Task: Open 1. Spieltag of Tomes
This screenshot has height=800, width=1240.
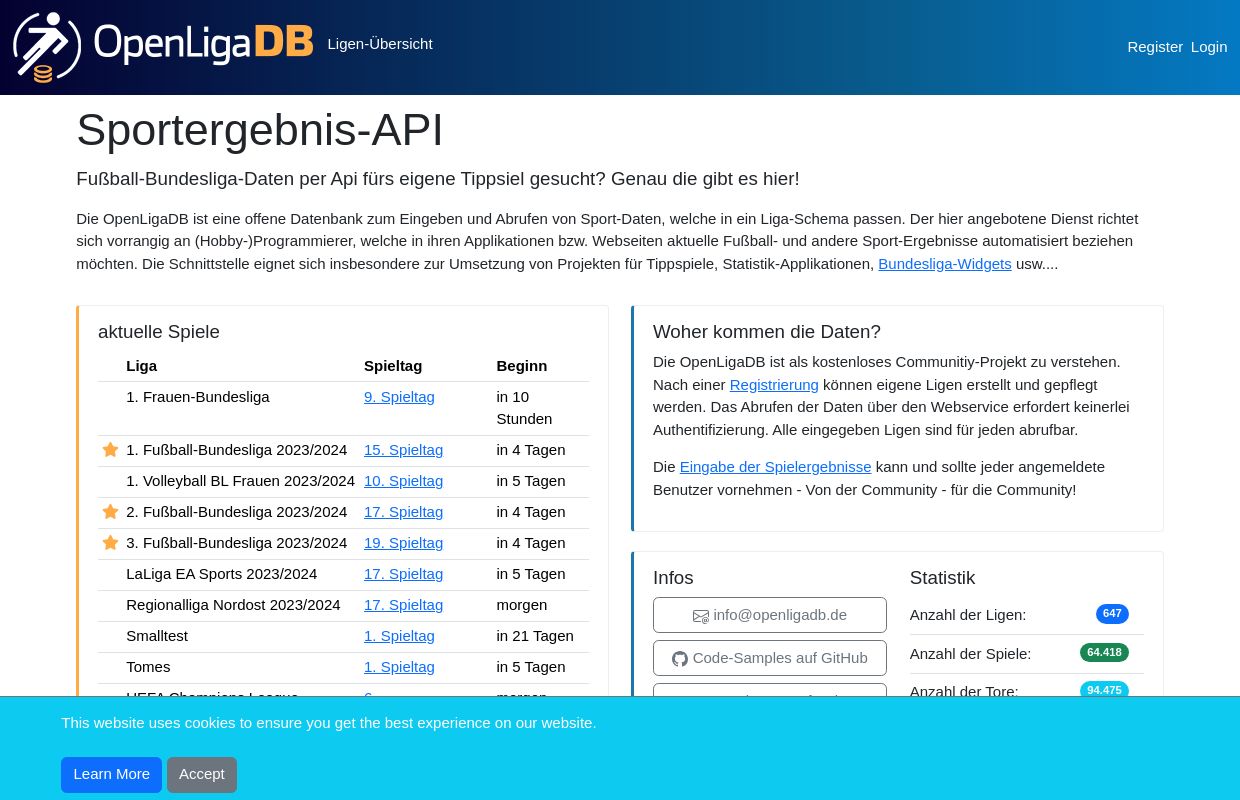Action: 399,667
